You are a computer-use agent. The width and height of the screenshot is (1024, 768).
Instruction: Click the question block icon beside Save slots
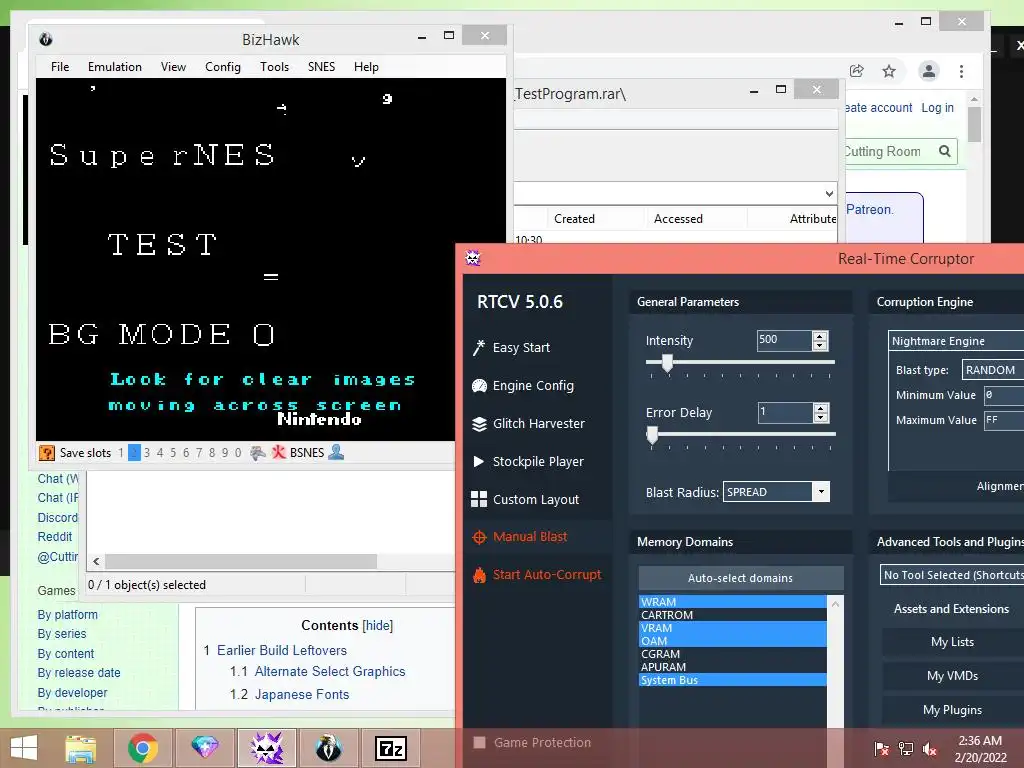point(46,453)
